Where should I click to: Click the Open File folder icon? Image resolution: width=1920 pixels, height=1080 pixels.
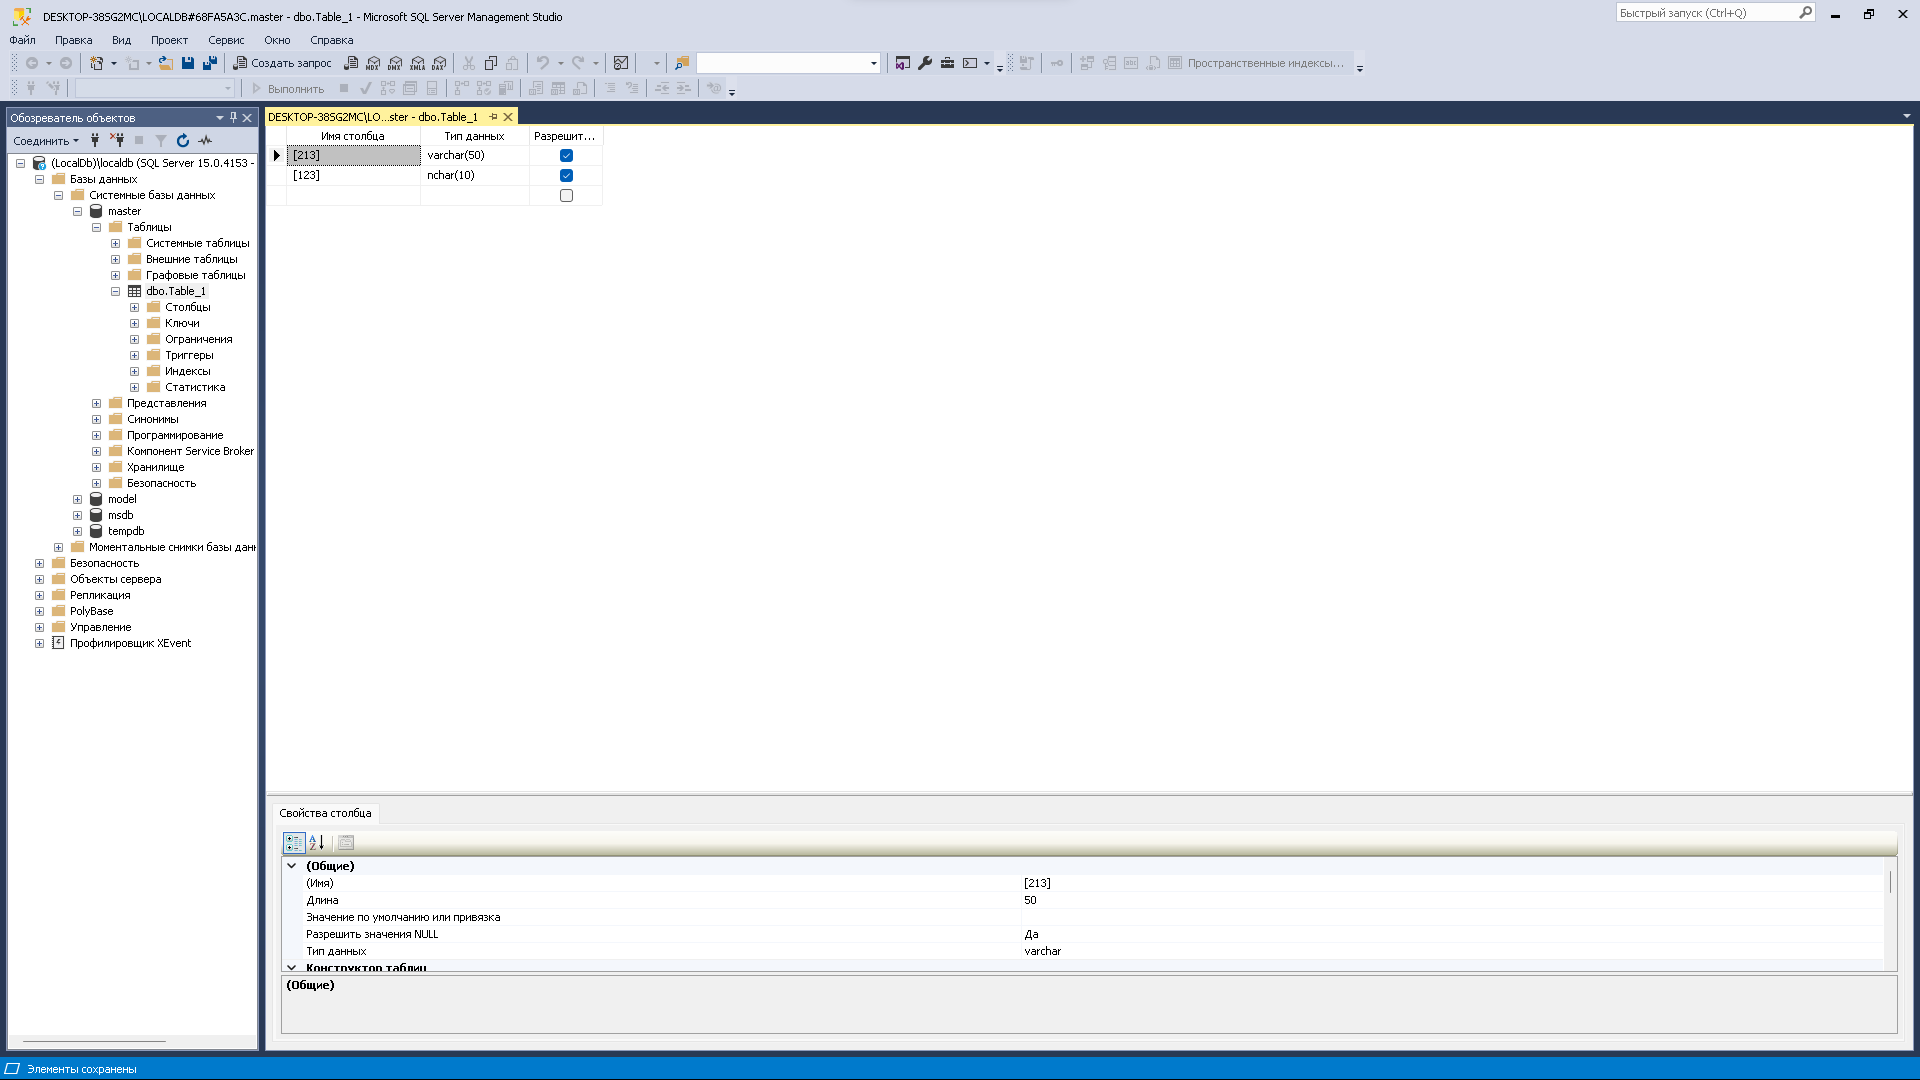point(166,63)
